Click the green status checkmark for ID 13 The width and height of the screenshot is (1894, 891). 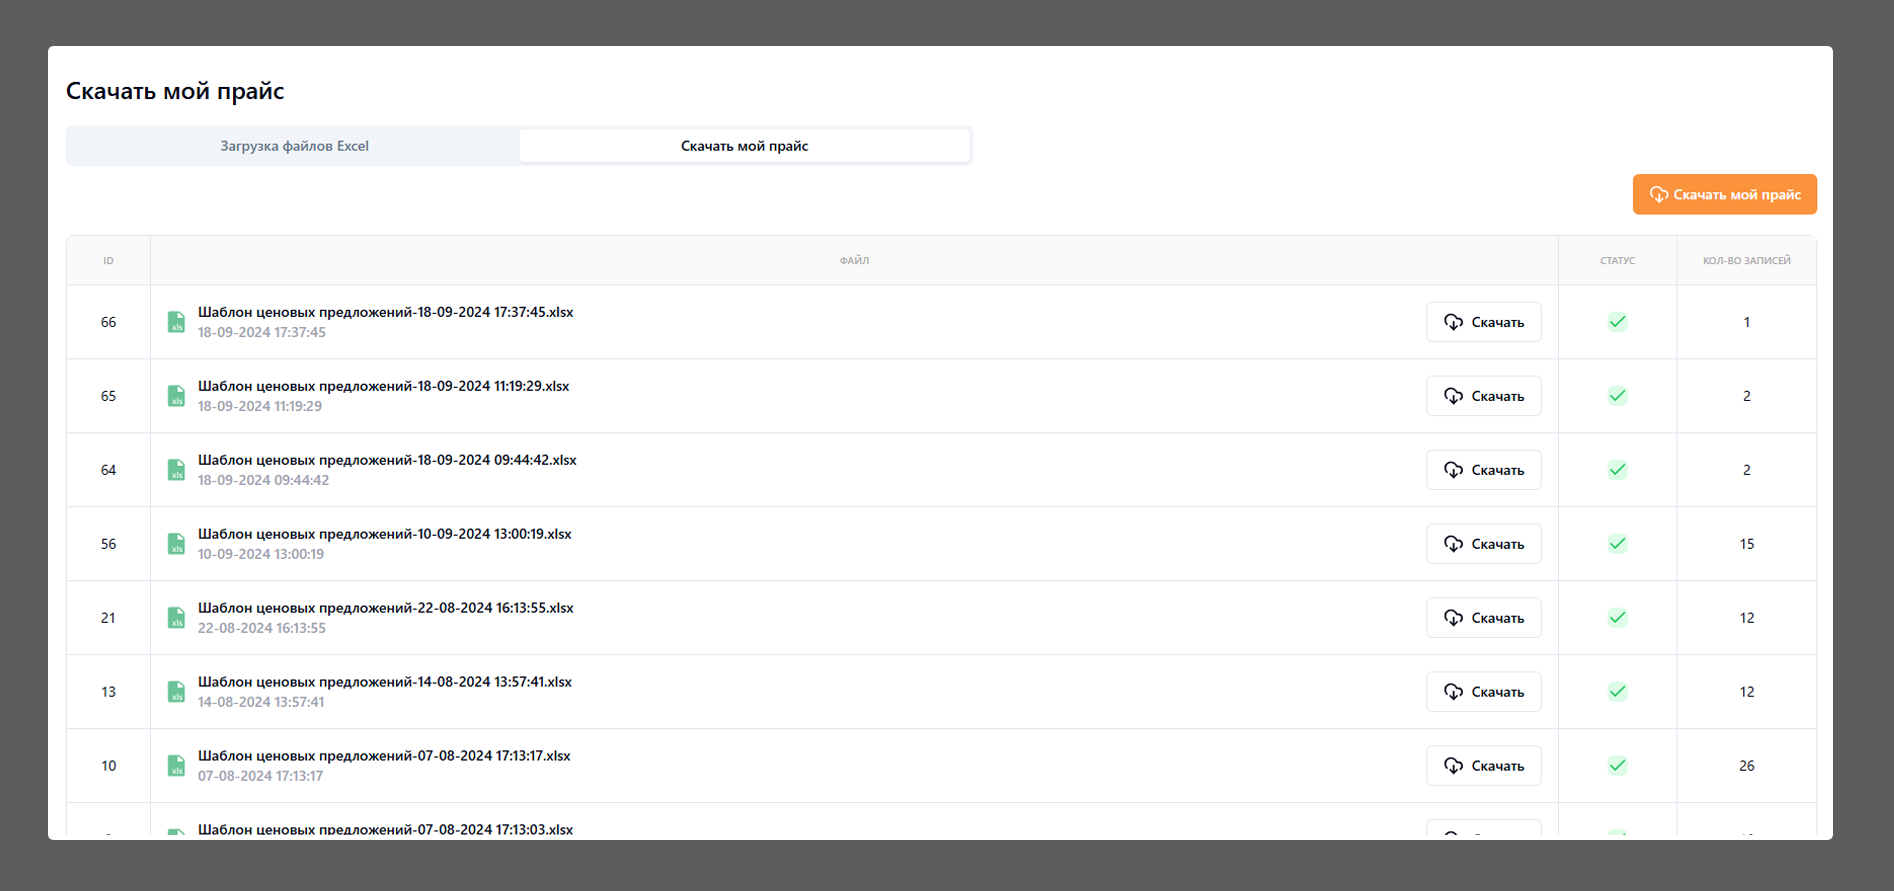(1617, 692)
